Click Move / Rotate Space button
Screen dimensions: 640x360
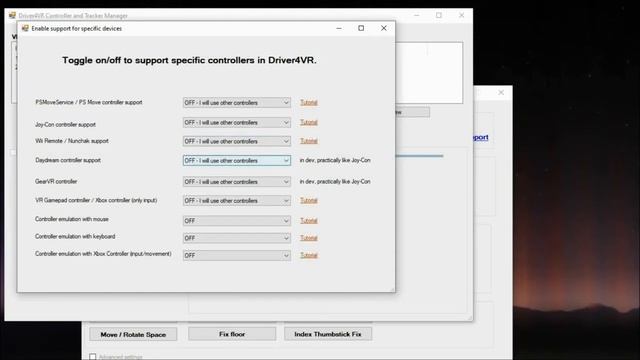click(133, 334)
